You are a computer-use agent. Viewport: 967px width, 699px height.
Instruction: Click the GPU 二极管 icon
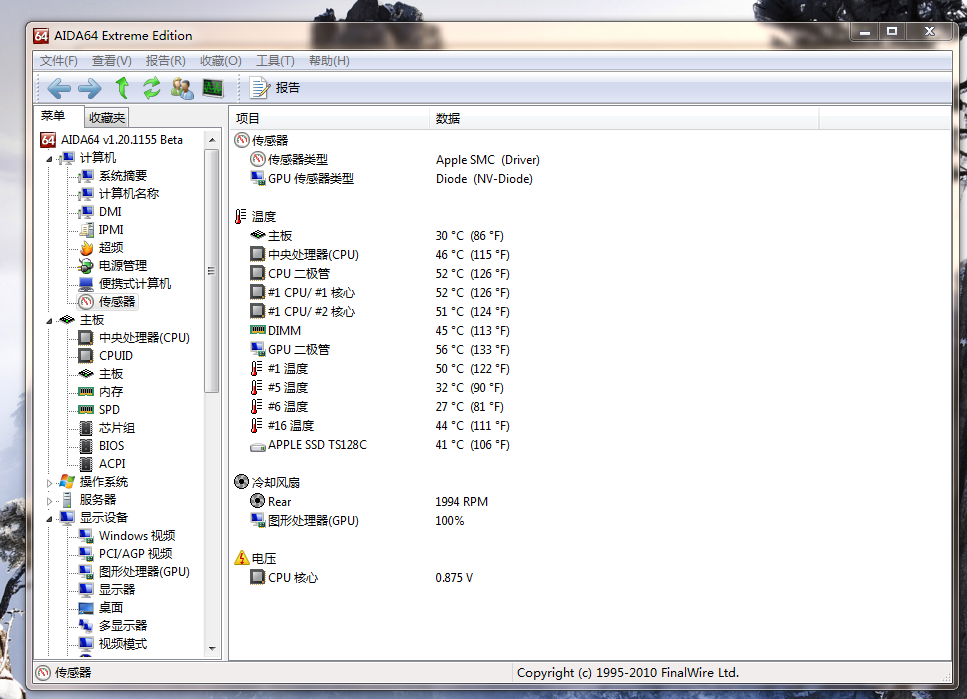(x=258, y=349)
